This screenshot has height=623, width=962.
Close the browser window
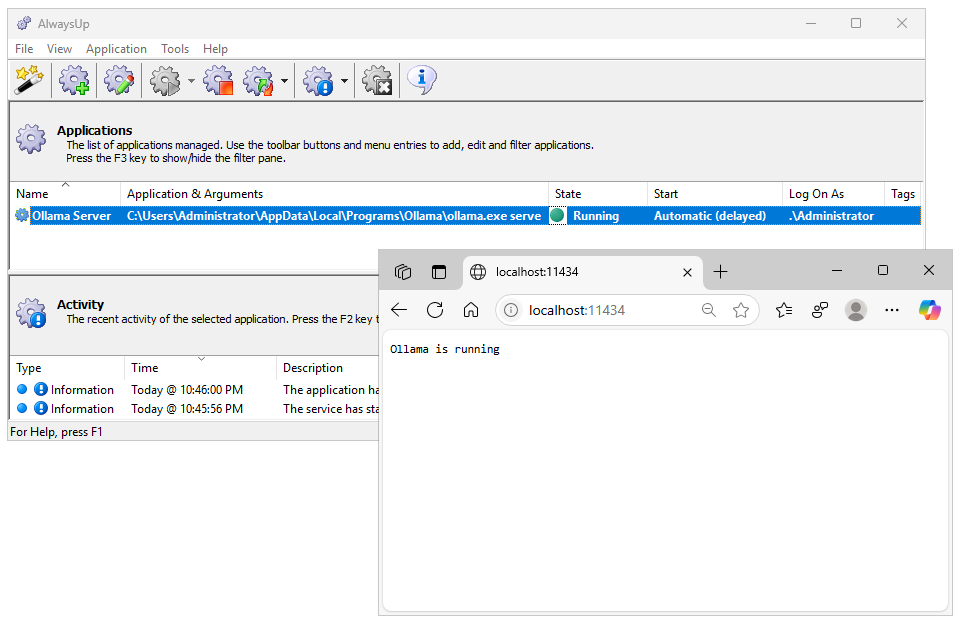point(929,271)
